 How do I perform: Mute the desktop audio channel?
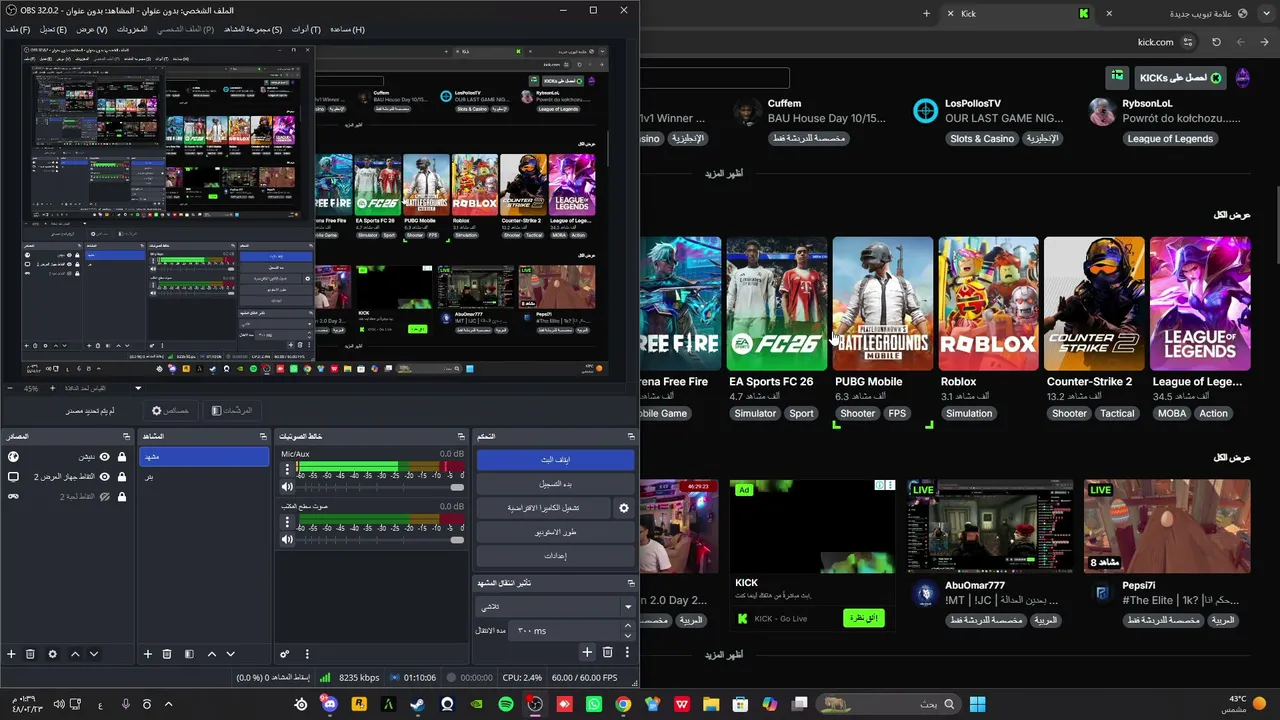pos(288,540)
